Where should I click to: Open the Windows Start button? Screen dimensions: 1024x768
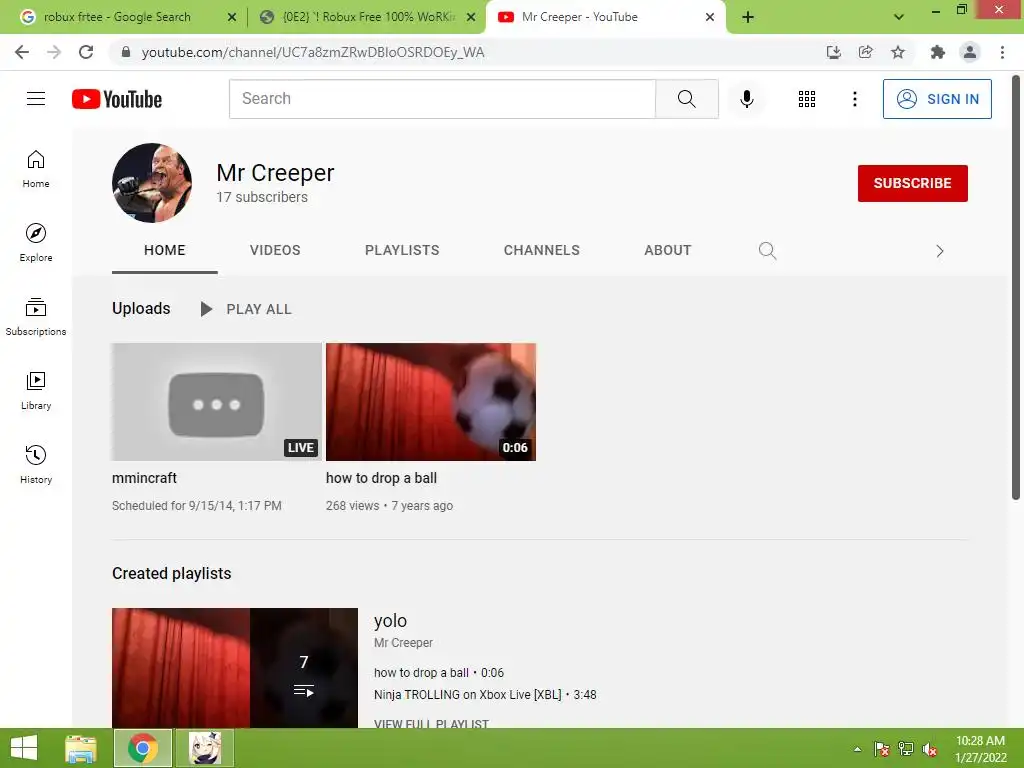pyautogui.click(x=24, y=748)
